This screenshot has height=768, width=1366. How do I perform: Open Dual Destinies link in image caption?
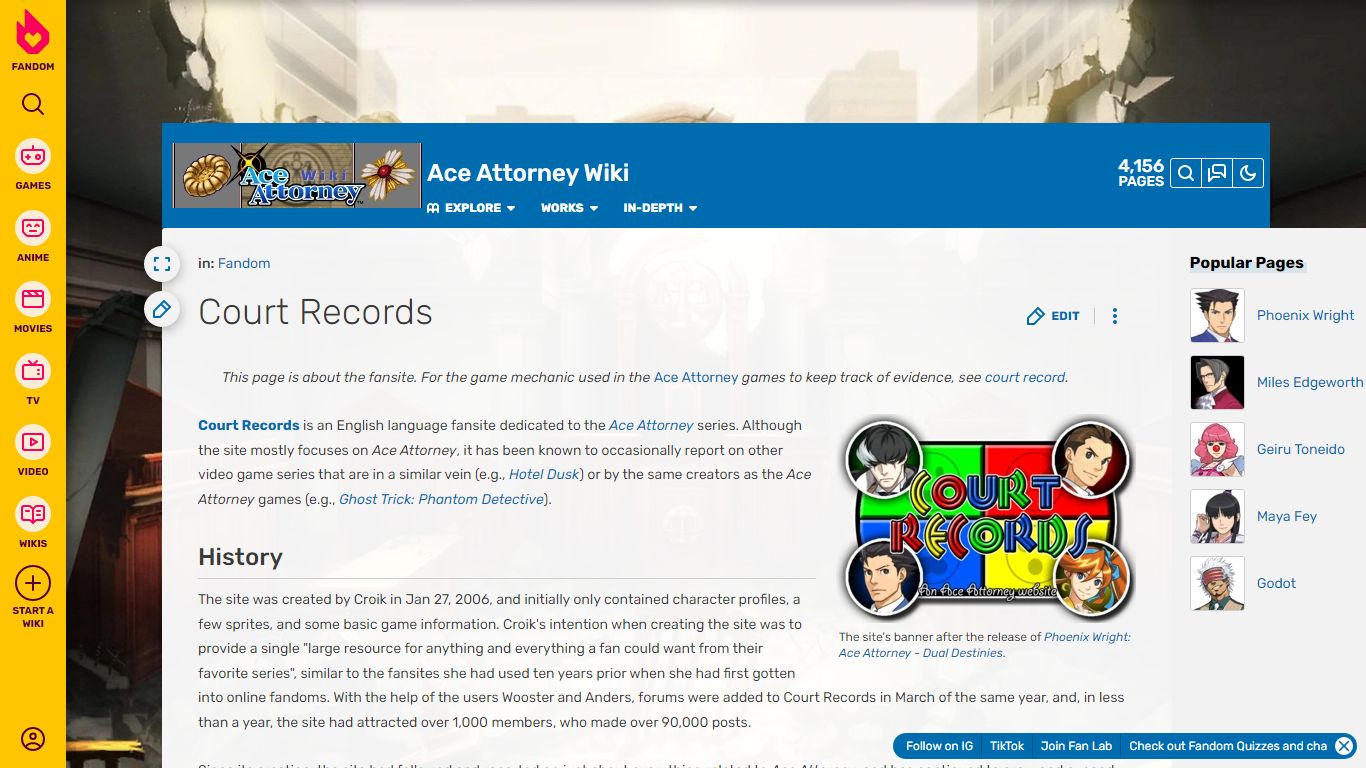click(985, 645)
